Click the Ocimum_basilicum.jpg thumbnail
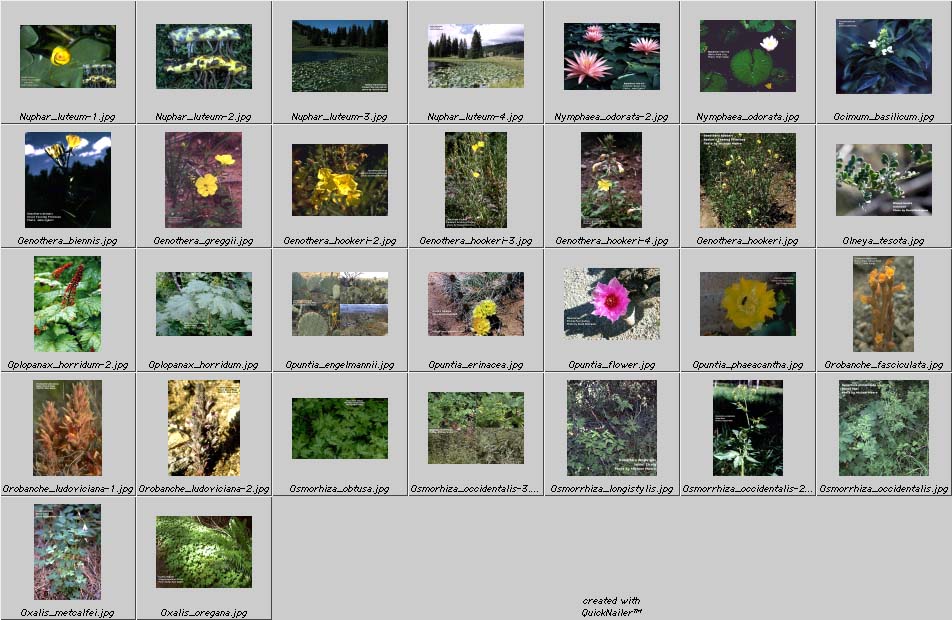 tap(884, 57)
